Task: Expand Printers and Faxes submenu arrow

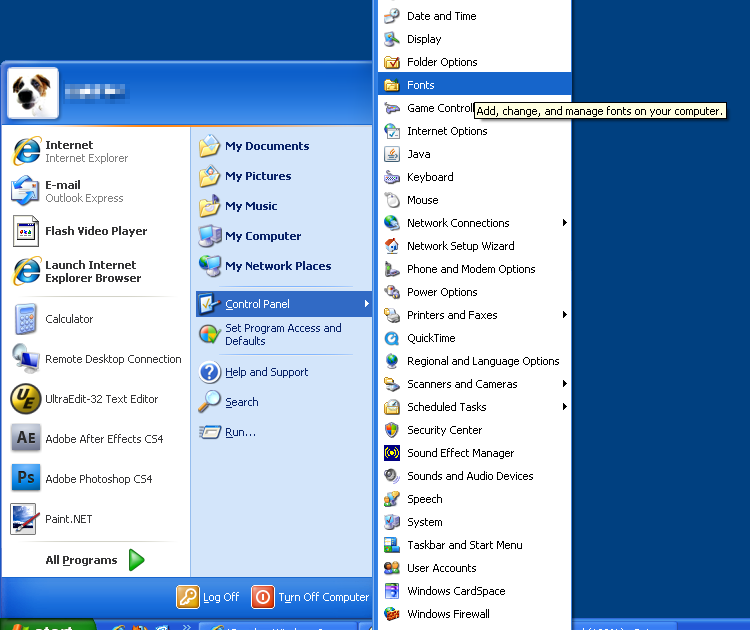Action: [x=564, y=314]
